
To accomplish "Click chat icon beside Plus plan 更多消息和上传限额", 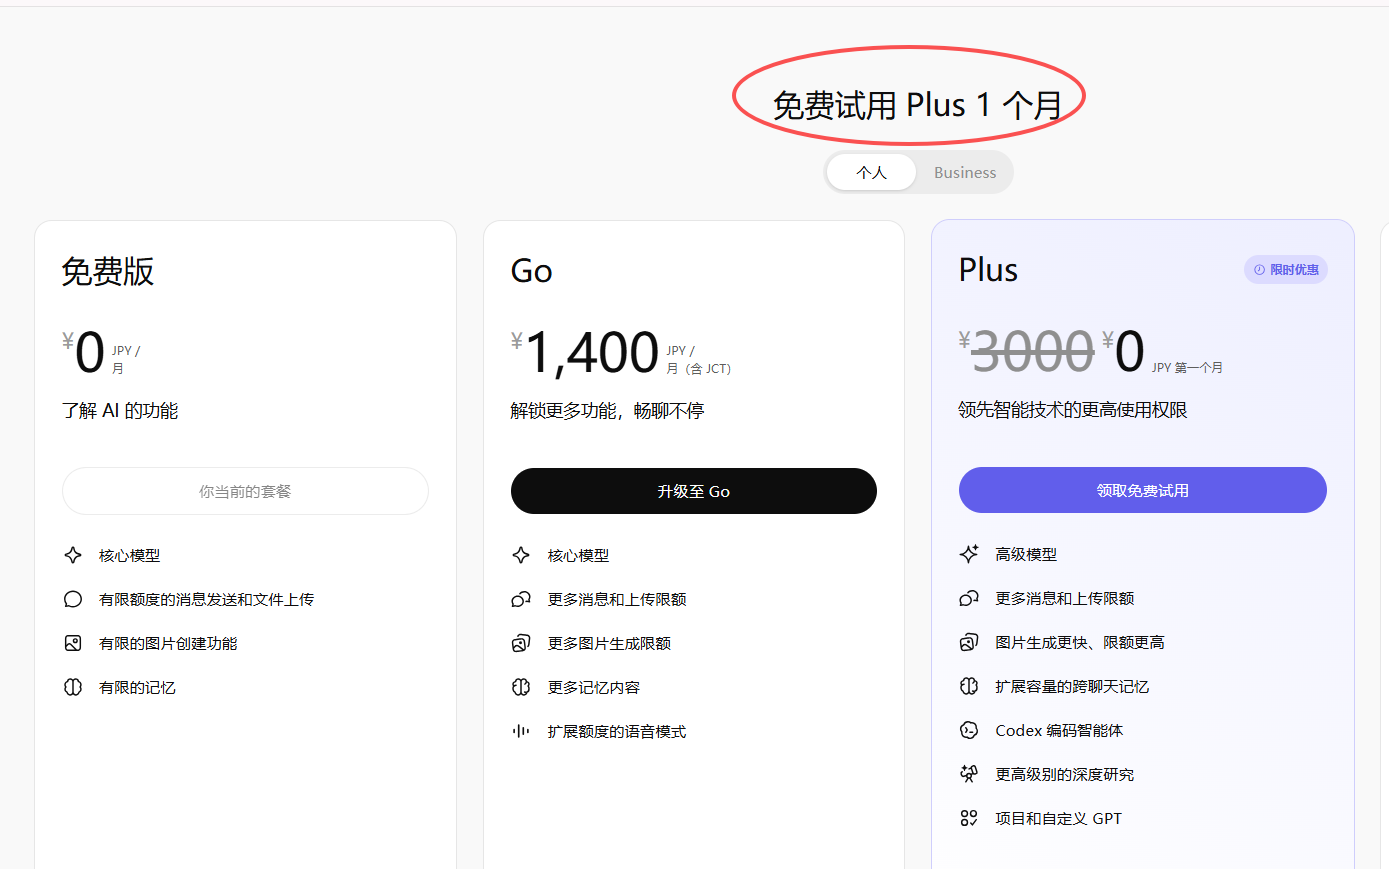I will point(969,598).
